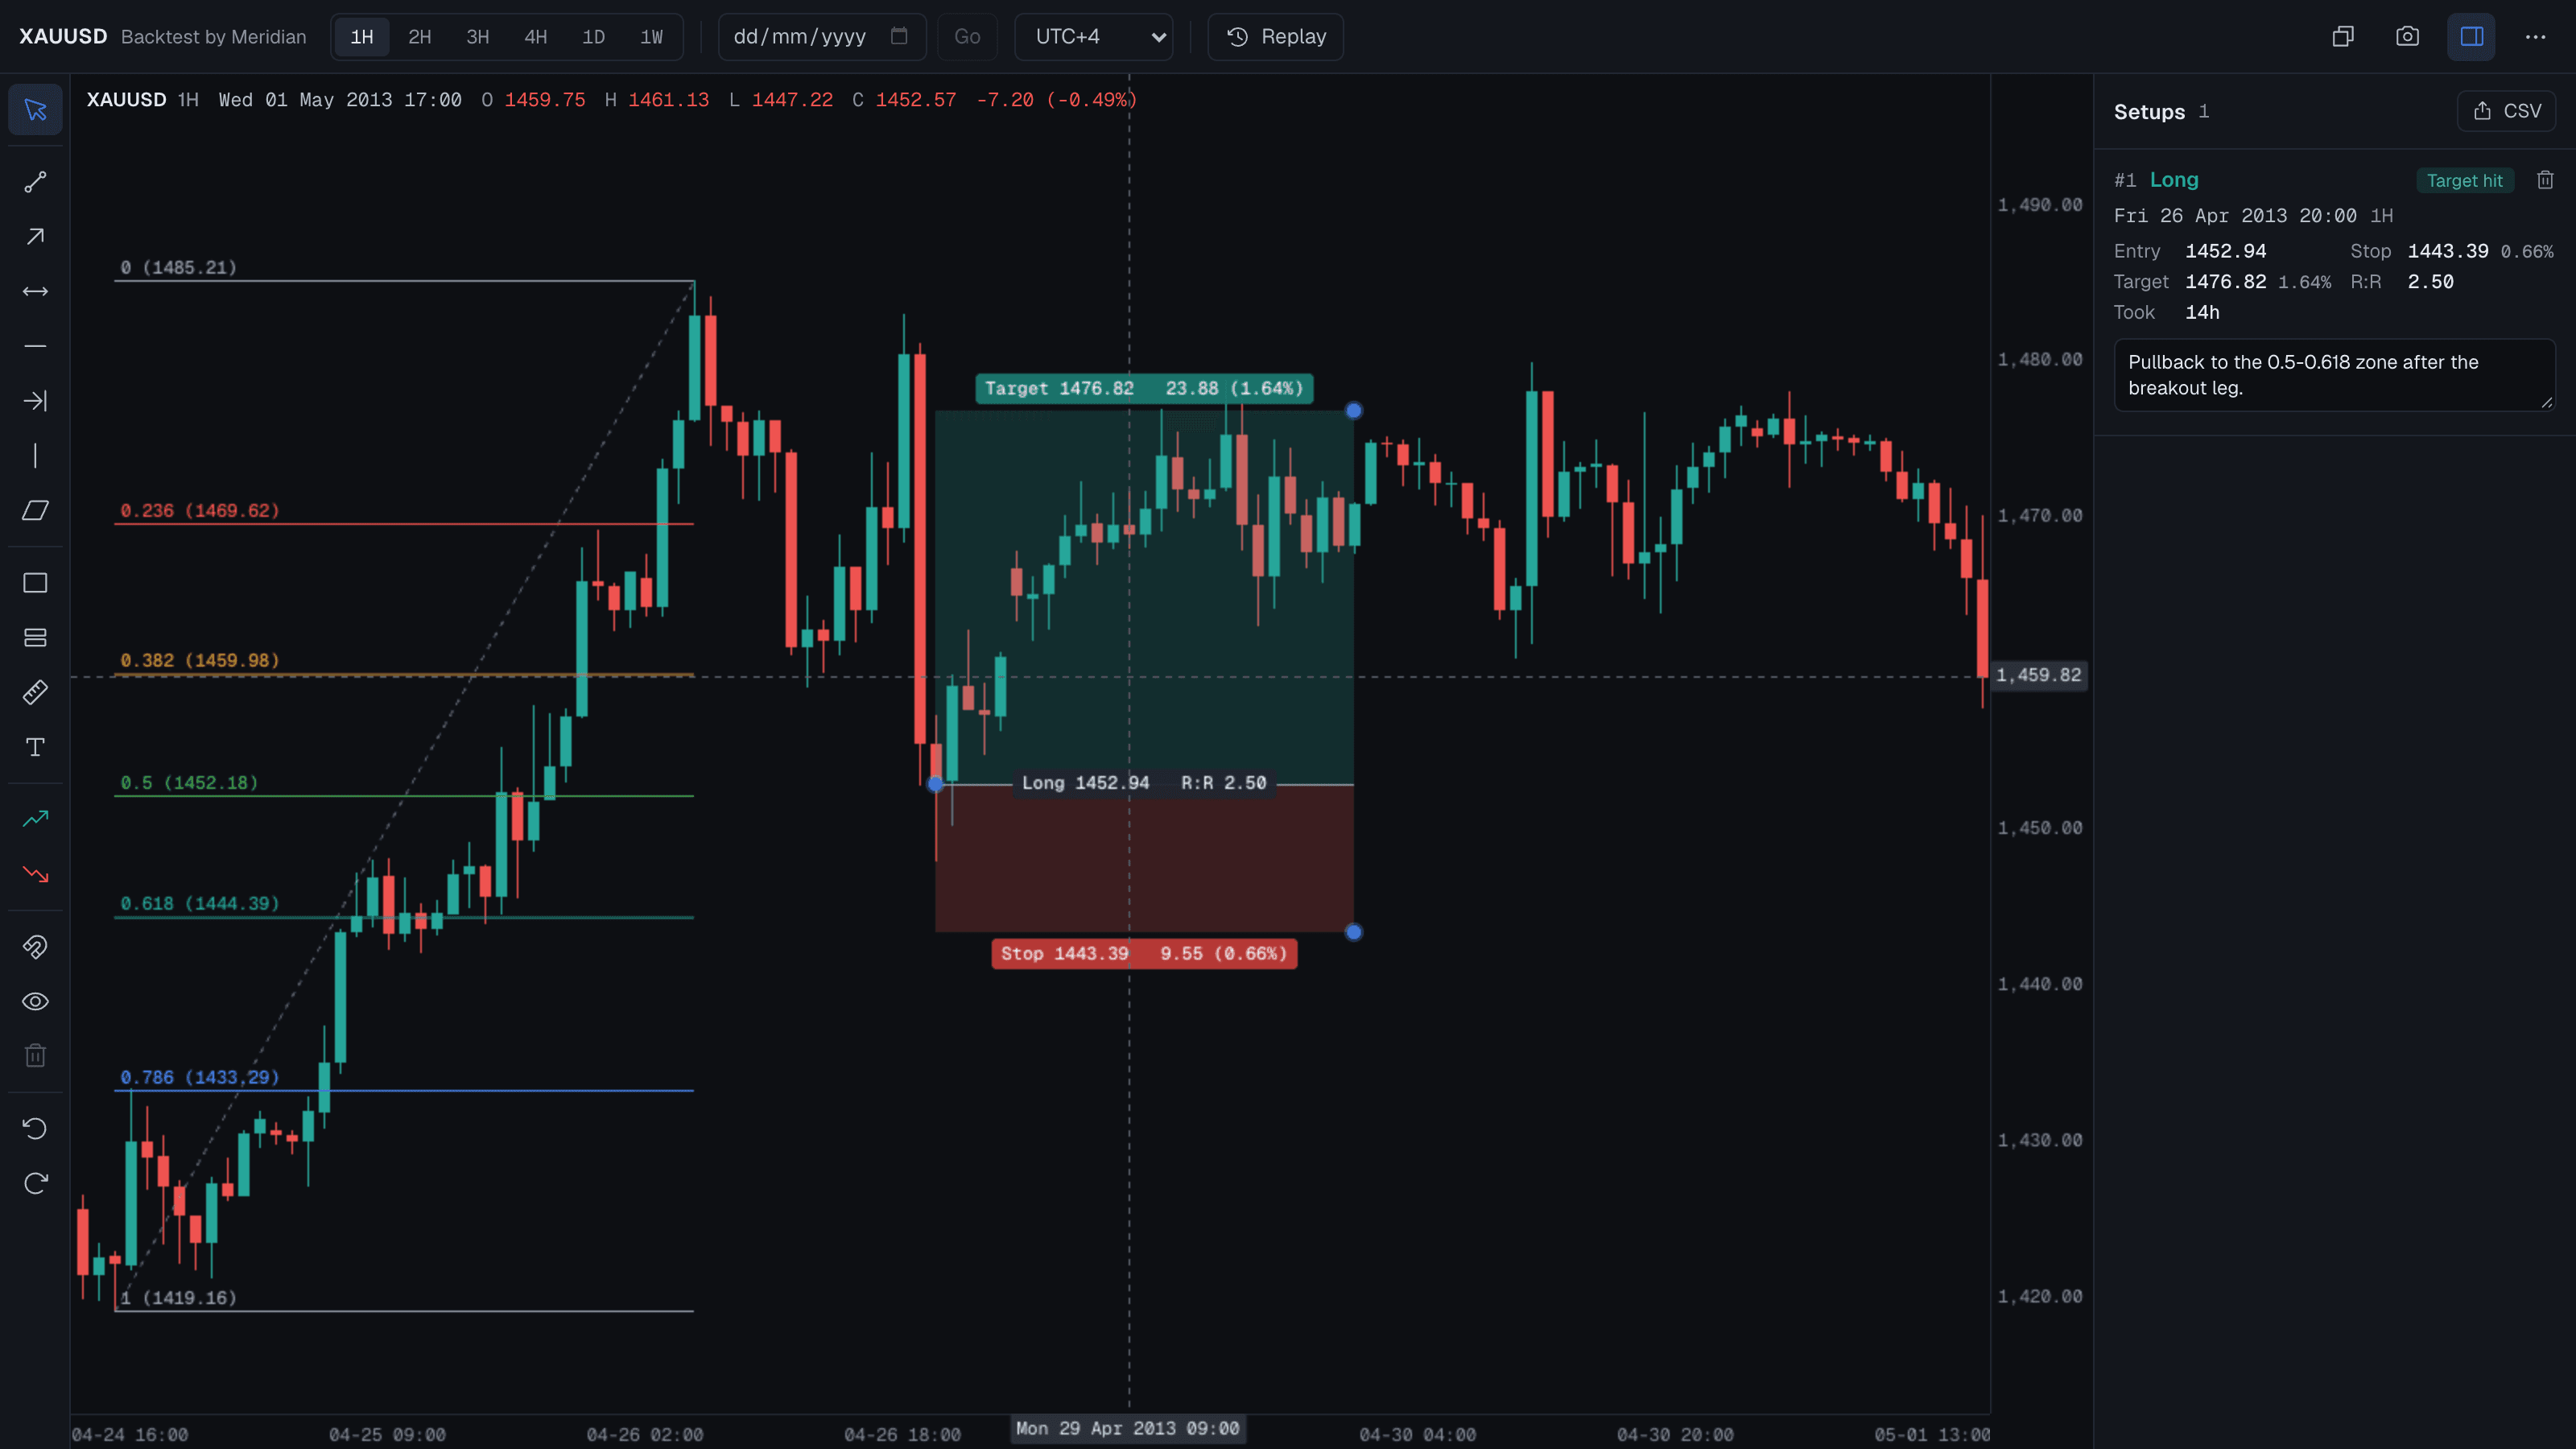Open the more options ellipsis menu
The image size is (2576, 1449).
(2535, 37)
